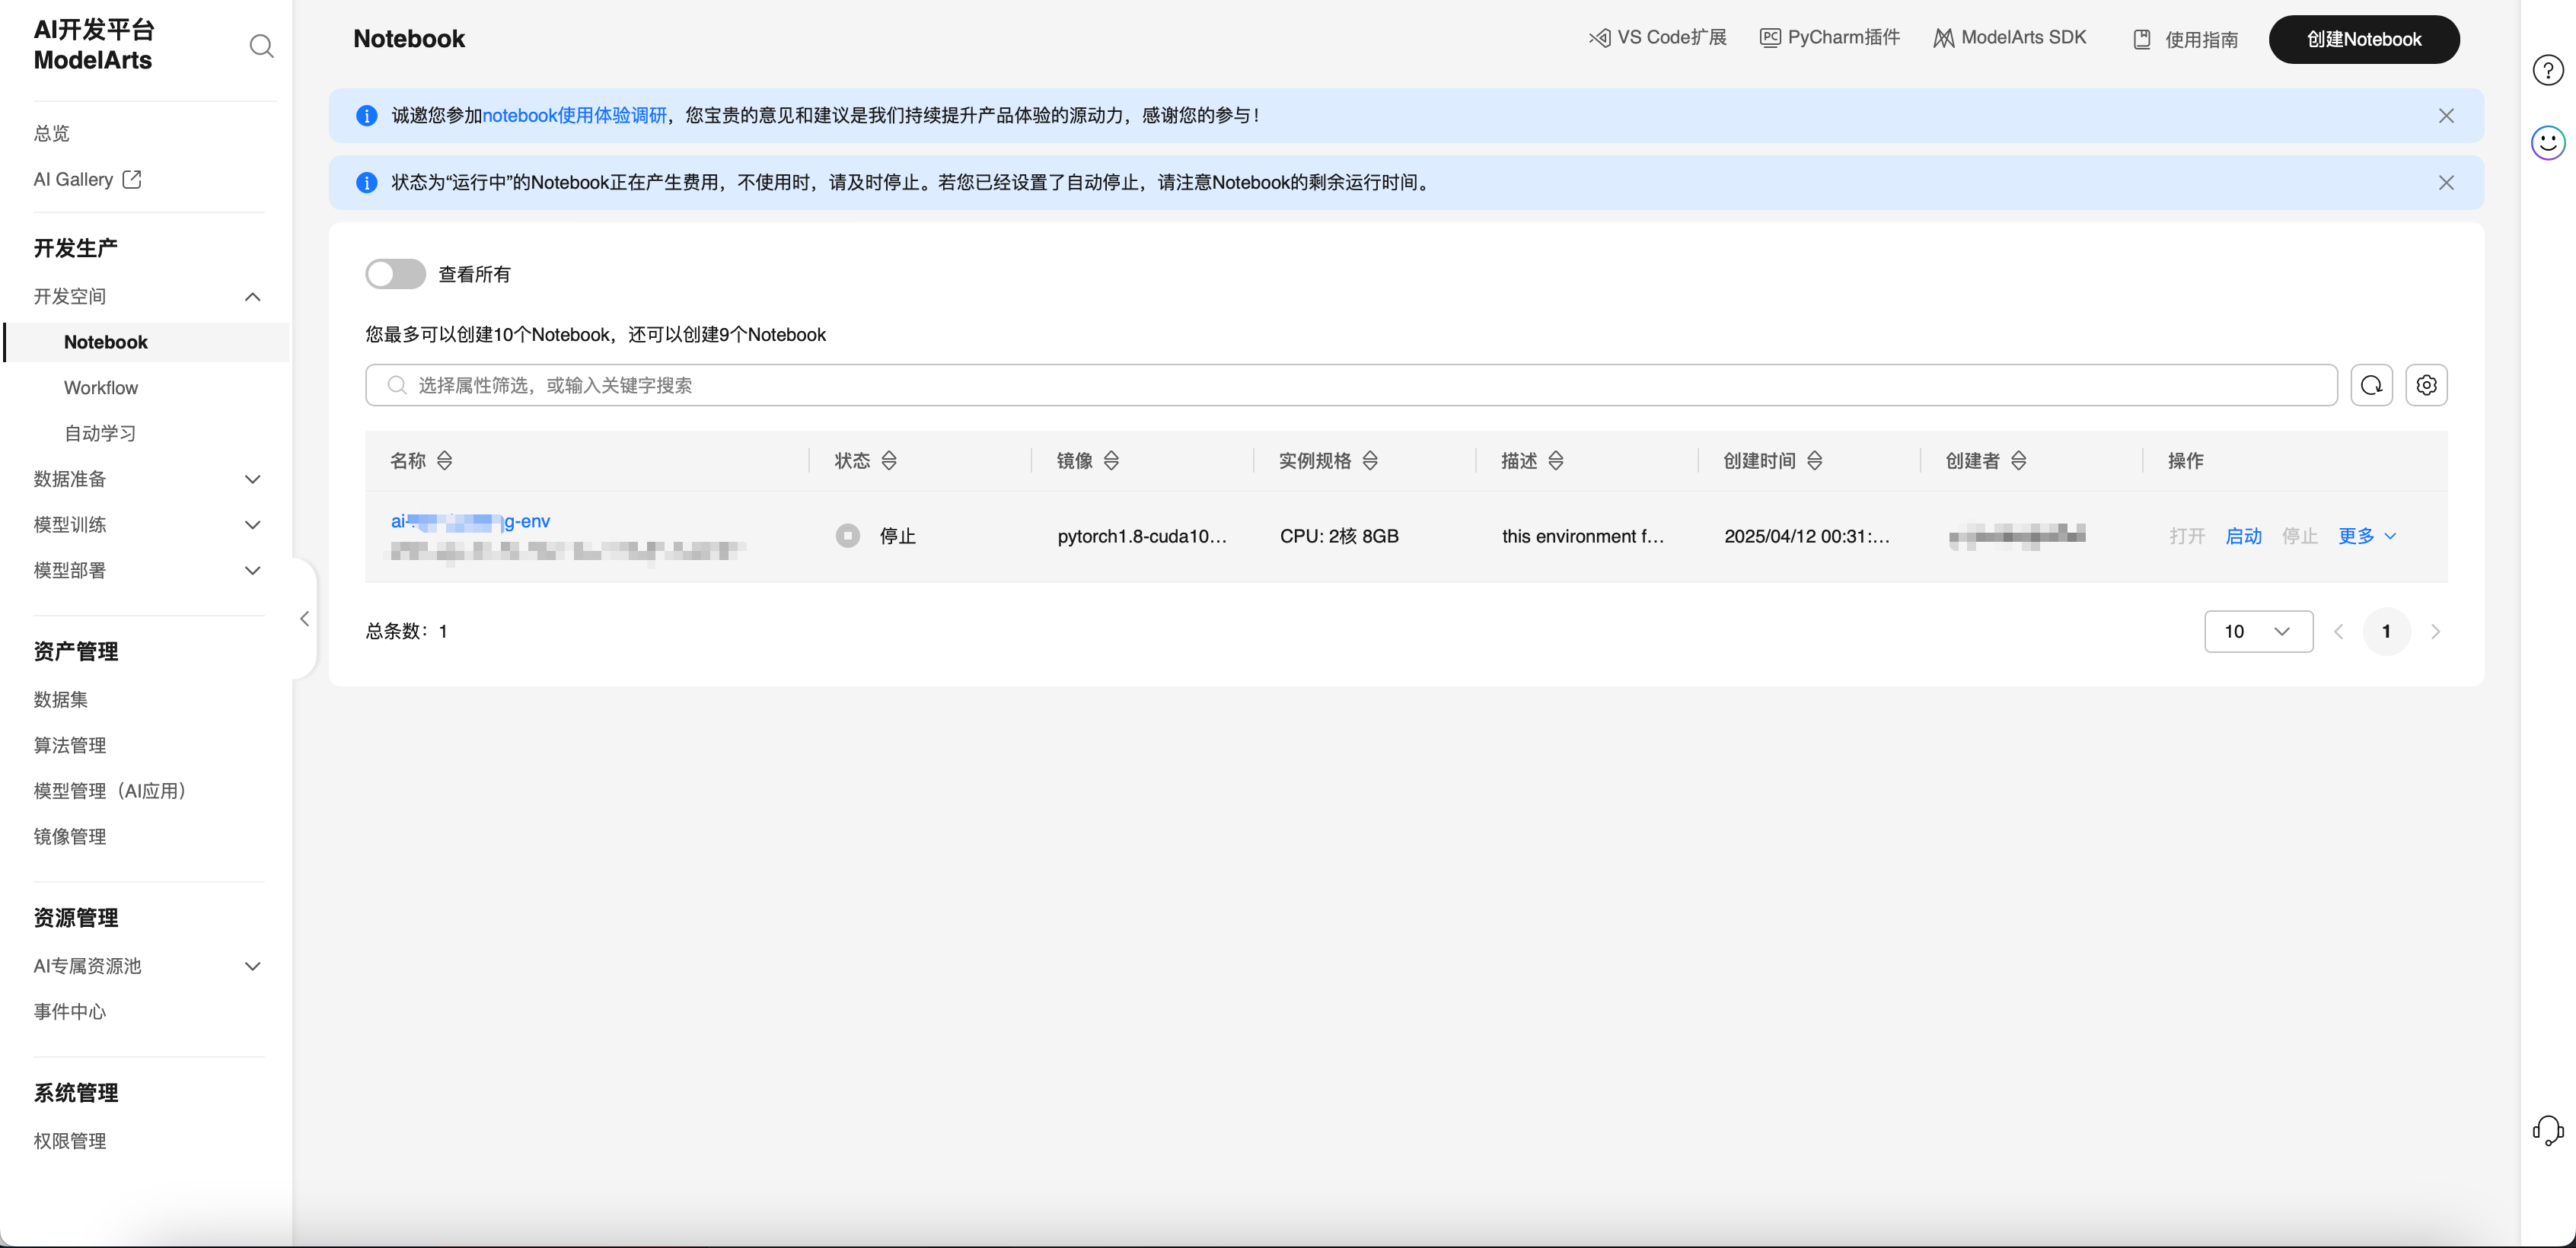
Task: Sort by the 创建时间 column sort icon
Action: click(x=1814, y=461)
